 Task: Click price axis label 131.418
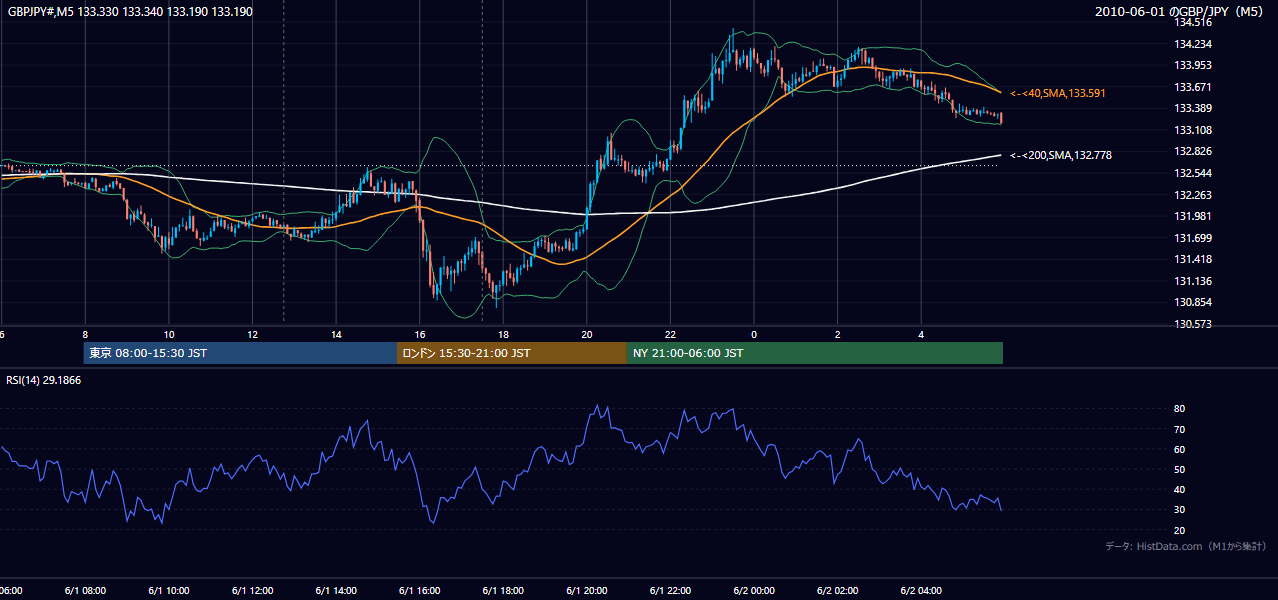(1193, 259)
